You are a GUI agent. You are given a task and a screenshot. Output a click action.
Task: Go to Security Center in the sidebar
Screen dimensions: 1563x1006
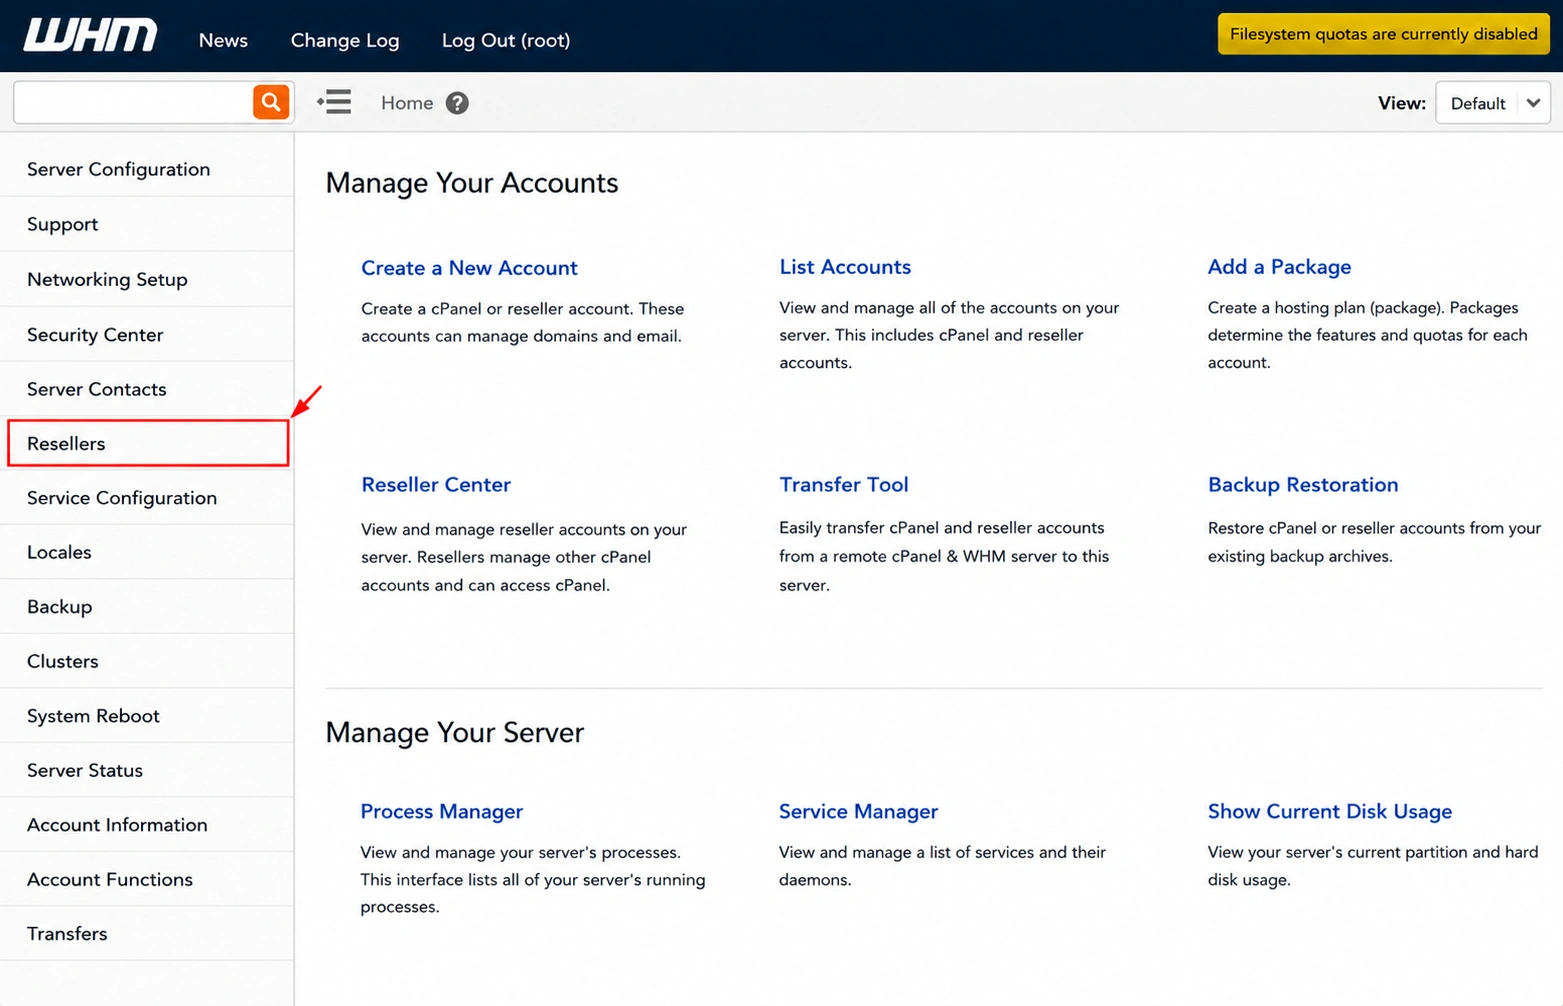click(x=147, y=334)
